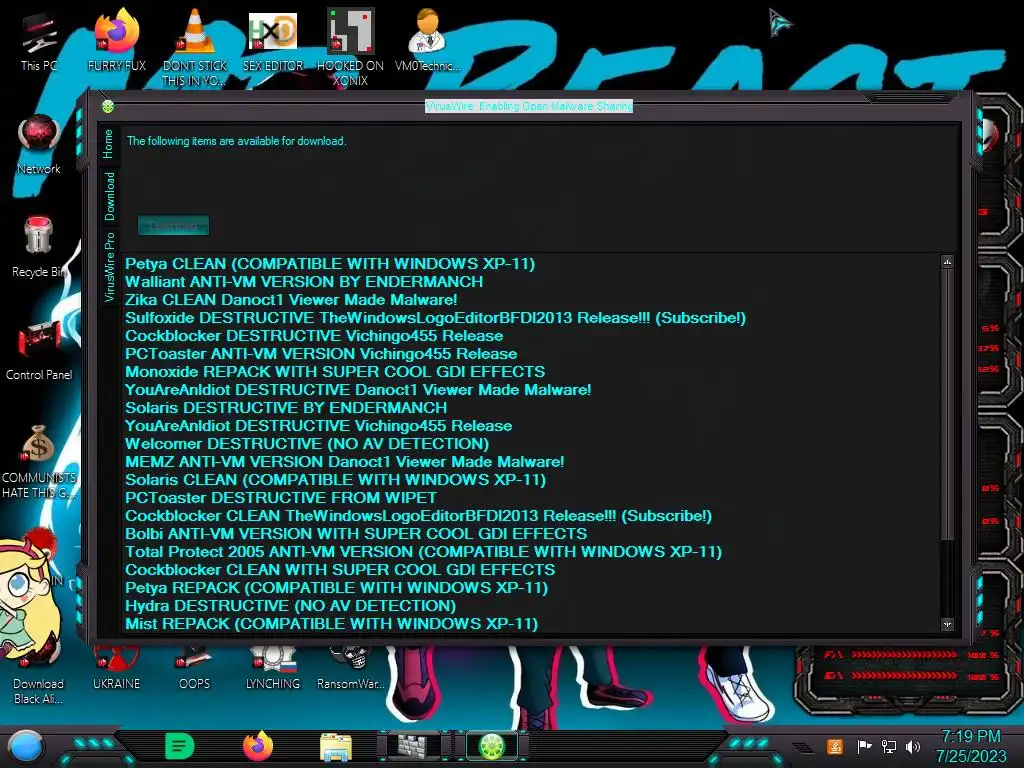Open the HOOKED ON XONIX desktop icon
Screen dimensions: 1024x768
coord(350,47)
